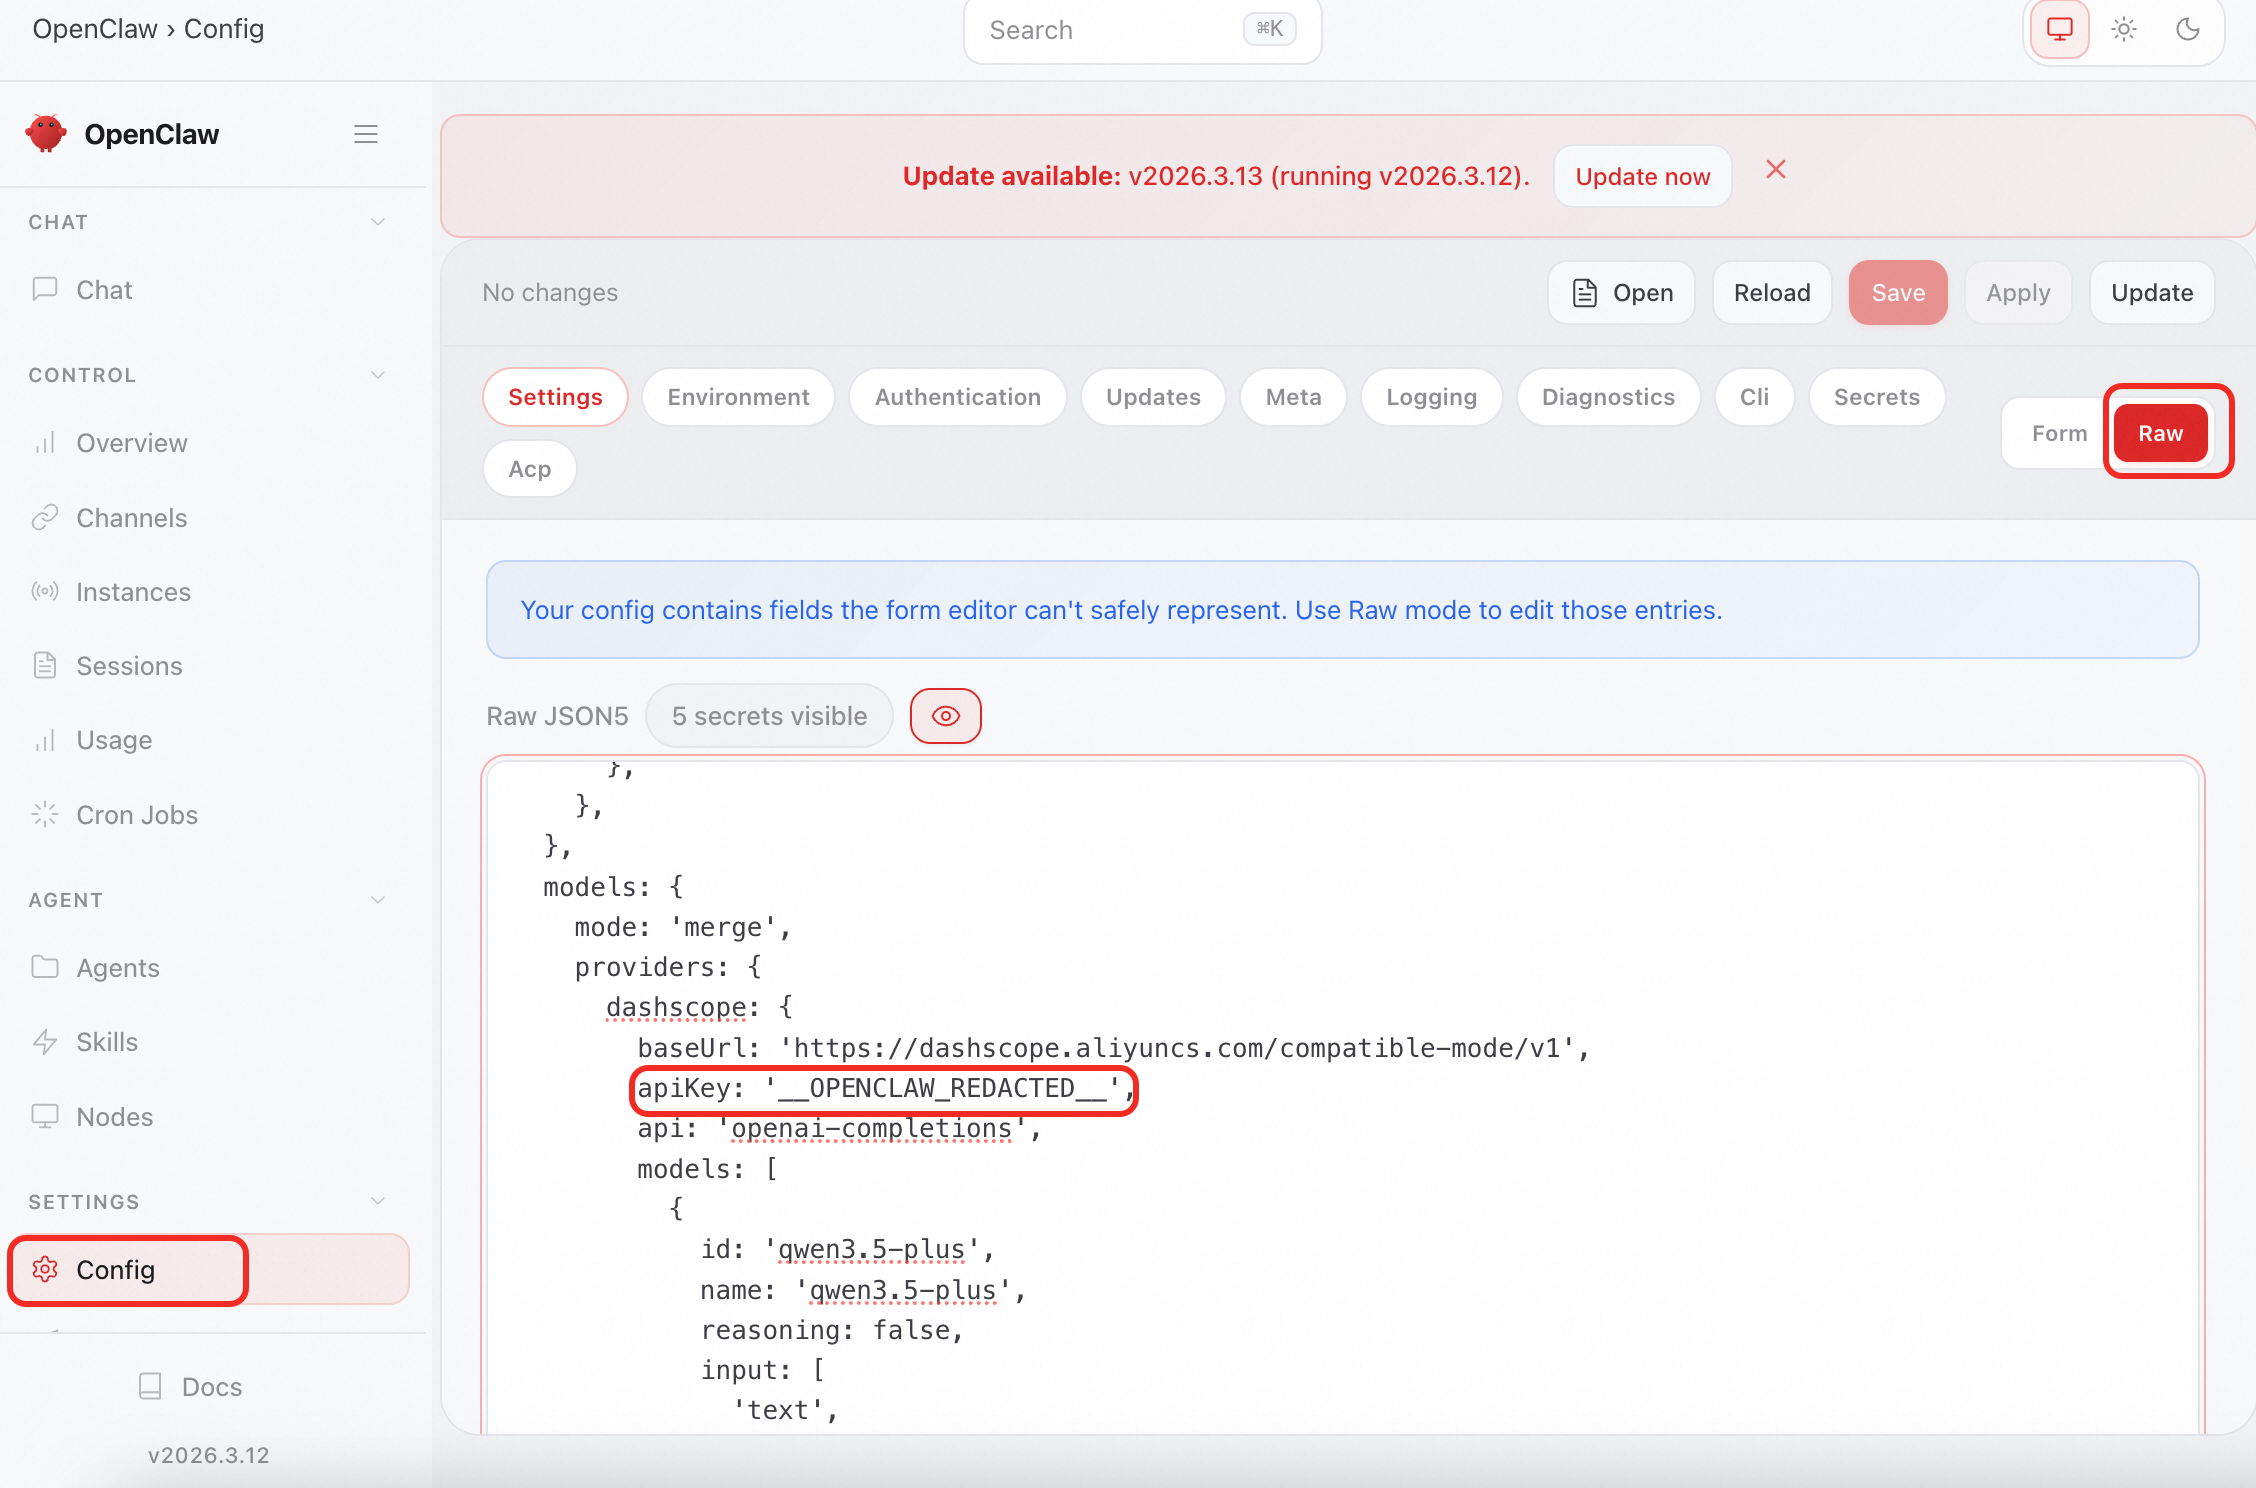Click the v2026.3.12 version label
The height and width of the screenshot is (1488, 2256).
click(x=208, y=1454)
